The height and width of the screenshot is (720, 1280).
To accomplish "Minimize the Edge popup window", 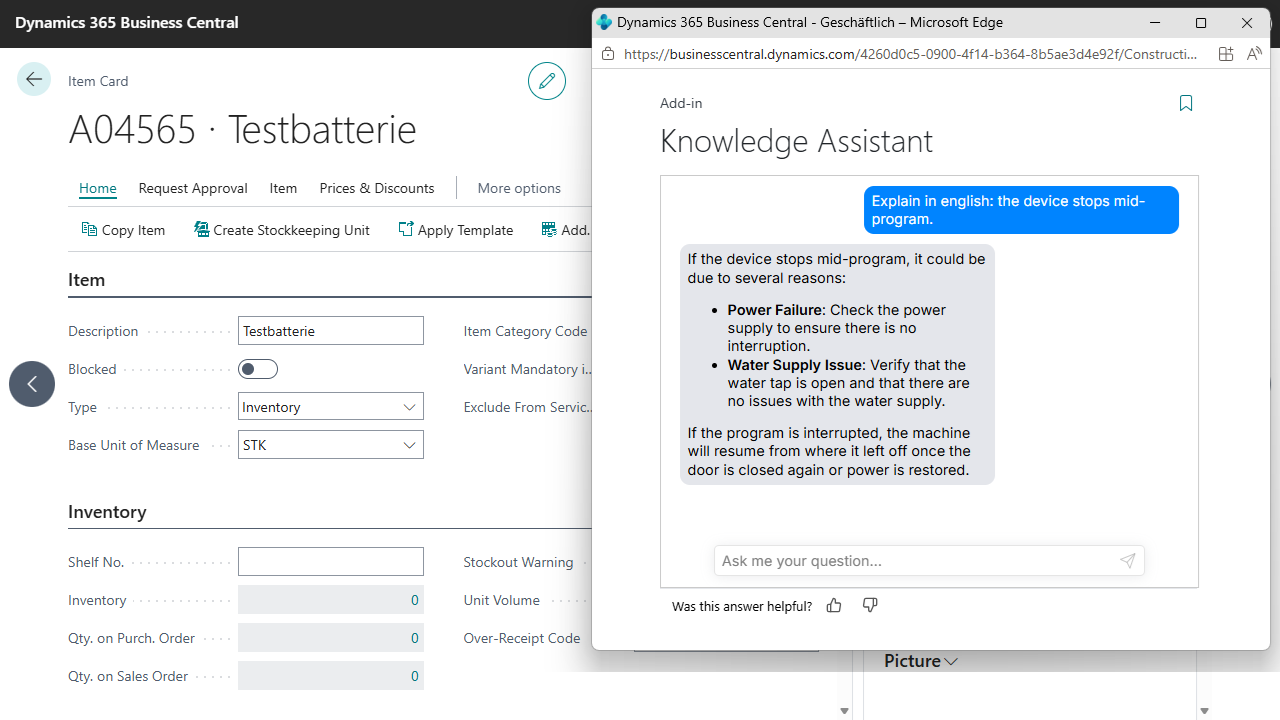I will point(1155,22).
